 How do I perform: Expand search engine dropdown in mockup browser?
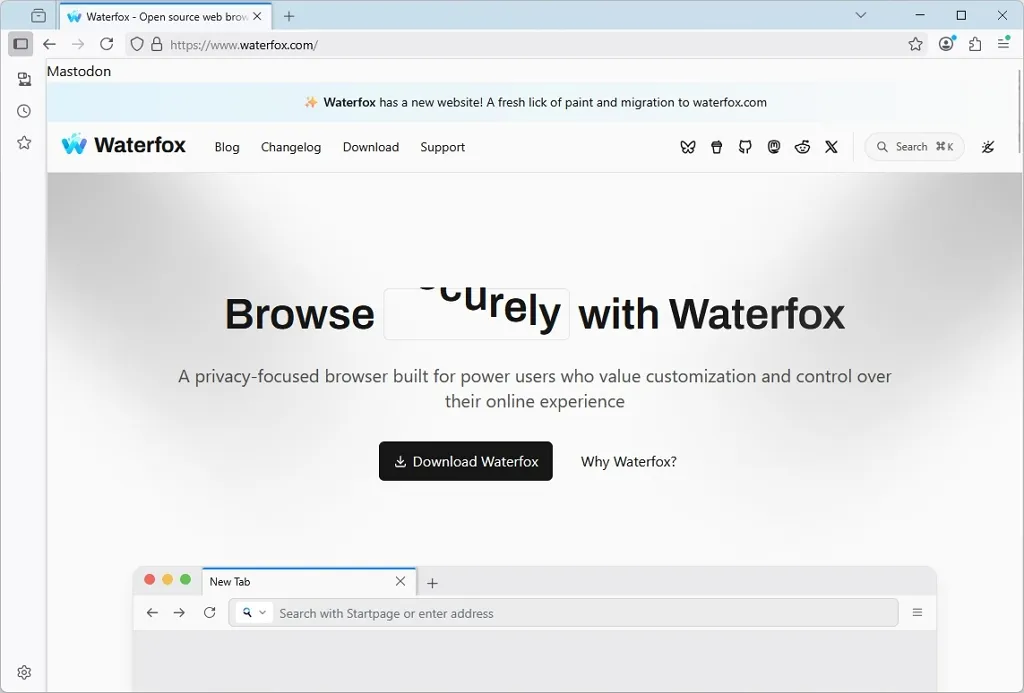[x=254, y=613]
